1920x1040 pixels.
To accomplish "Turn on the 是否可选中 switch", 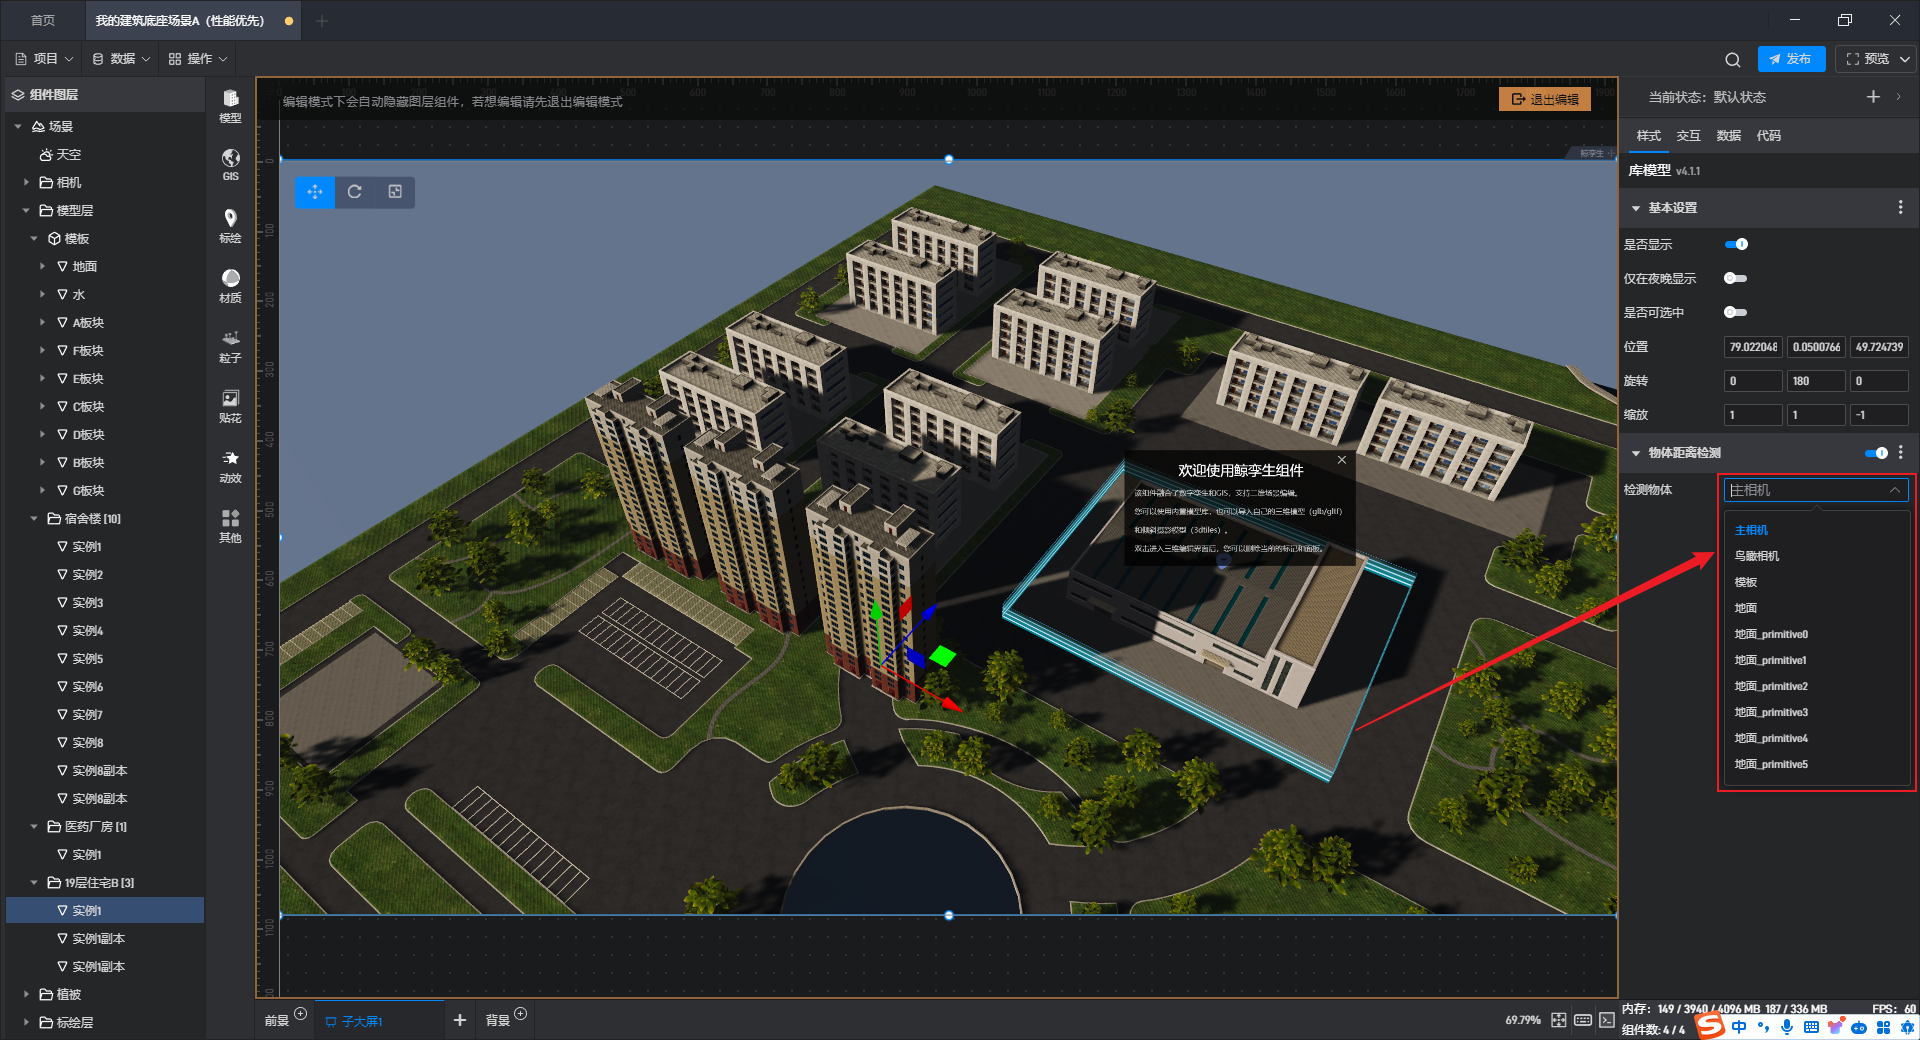I will (1735, 312).
